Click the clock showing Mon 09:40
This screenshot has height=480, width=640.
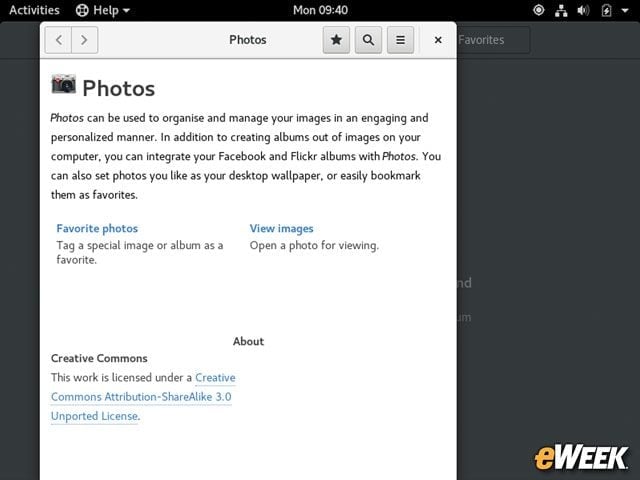[x=320, y=10]
